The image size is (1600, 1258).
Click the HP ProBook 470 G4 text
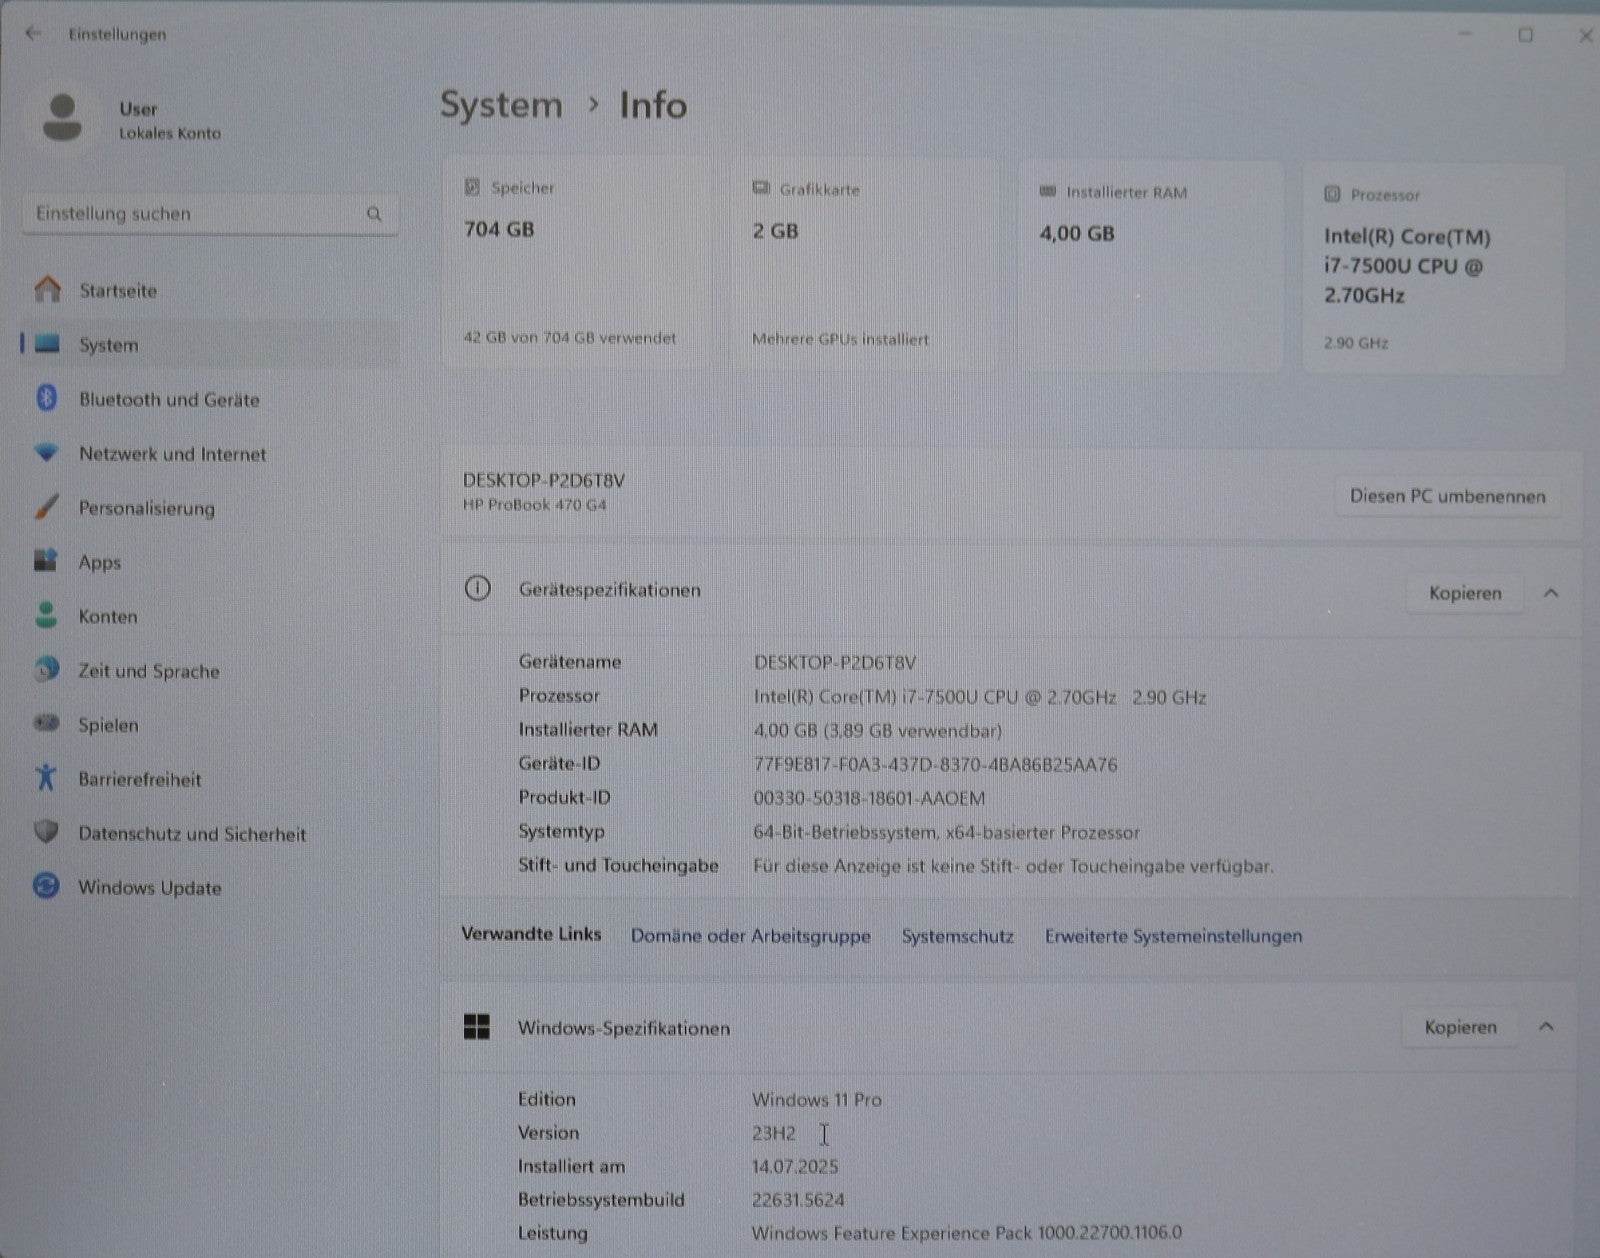(534, 505)
